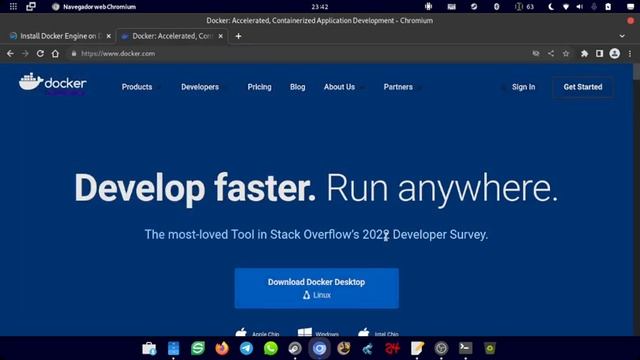Click the Steam tray icon in top bar
Viewport: 640px width, 360px height.
point(473,7)
